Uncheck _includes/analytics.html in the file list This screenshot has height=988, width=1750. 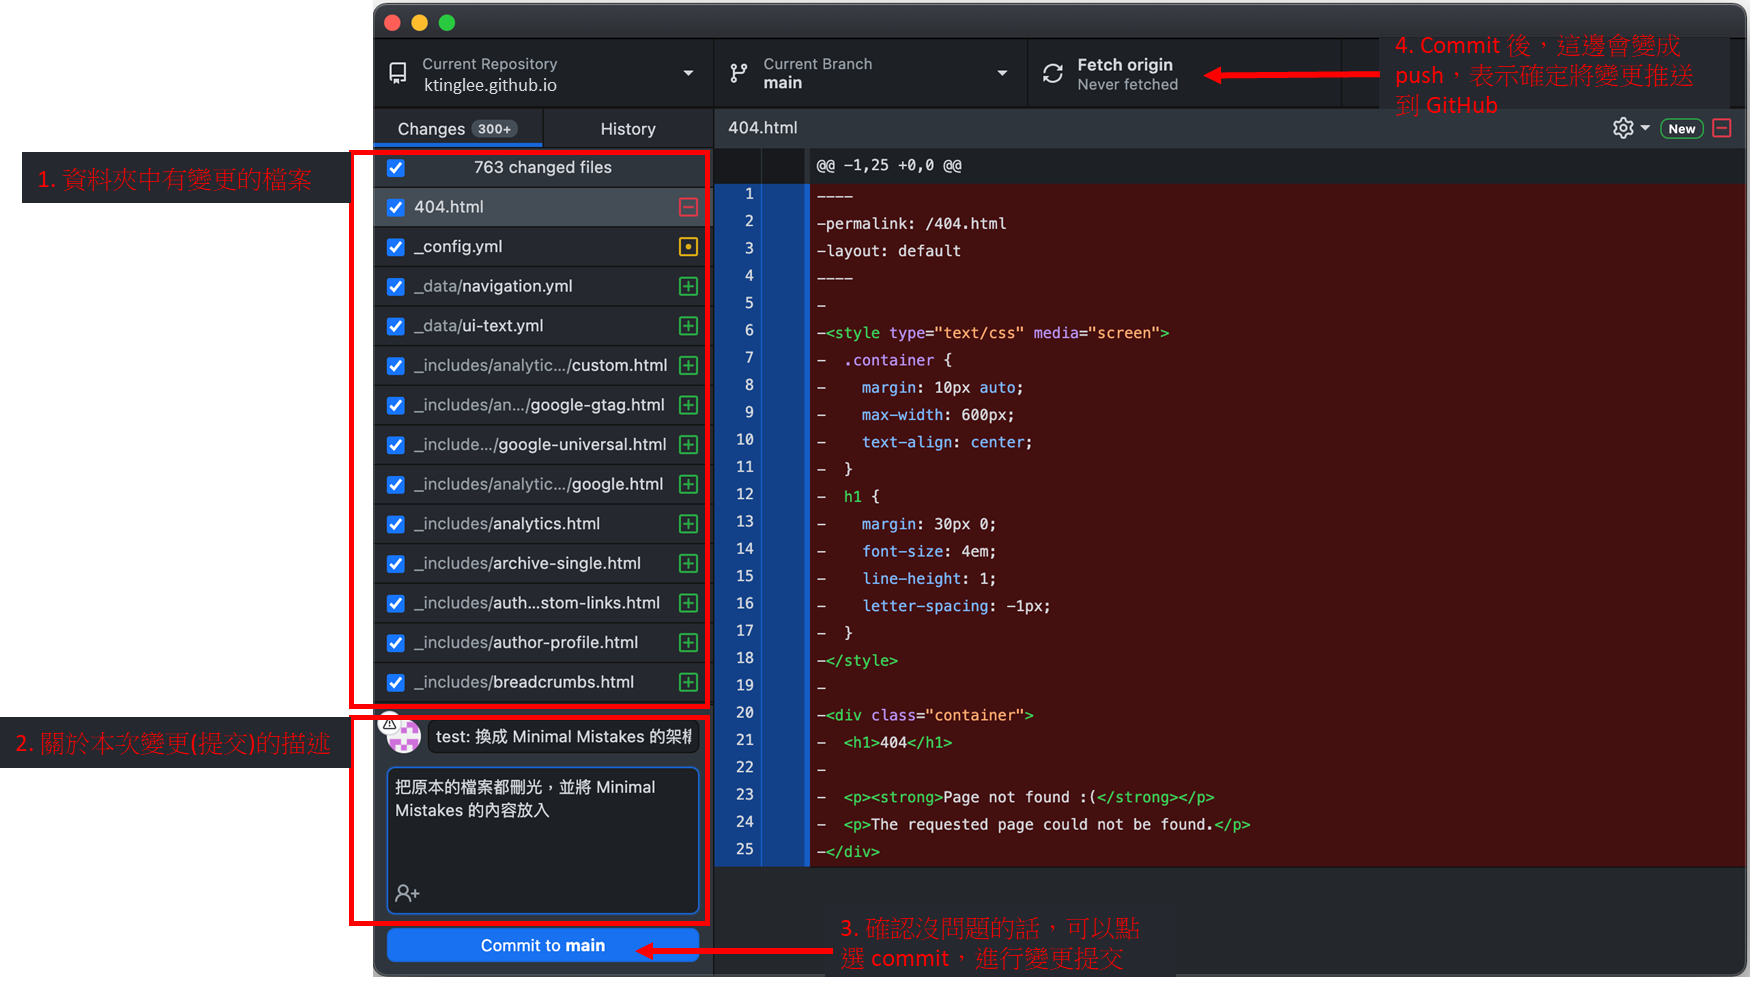tap(395, 523)
